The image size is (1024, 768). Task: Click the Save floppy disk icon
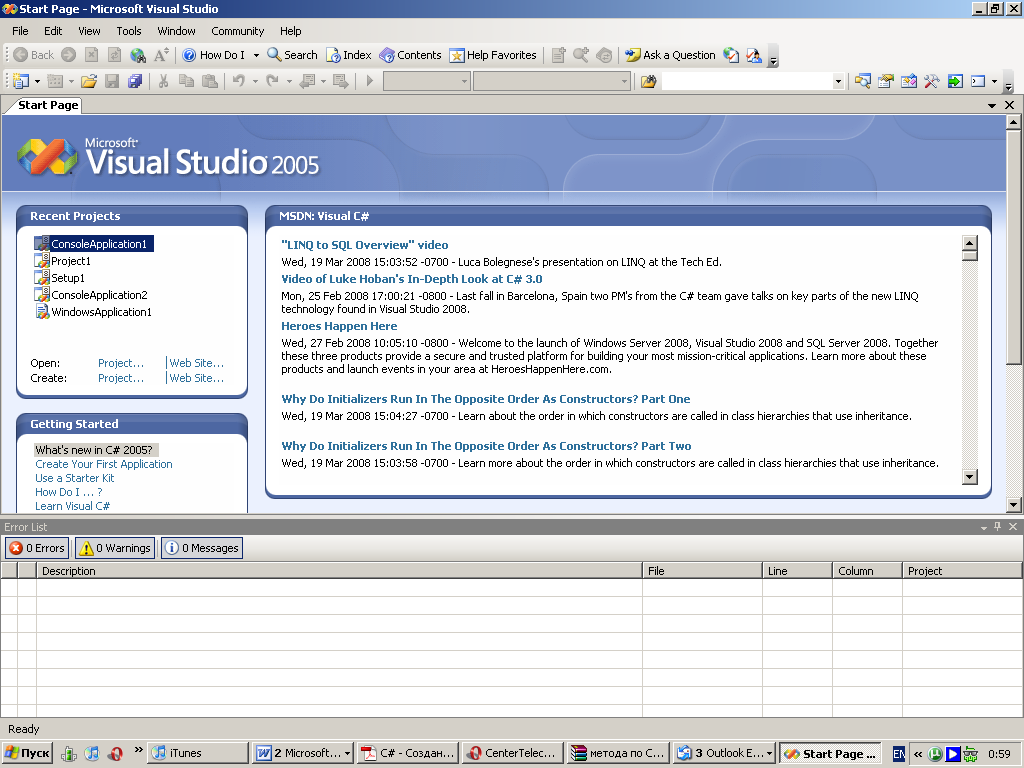tap(112, 81)
